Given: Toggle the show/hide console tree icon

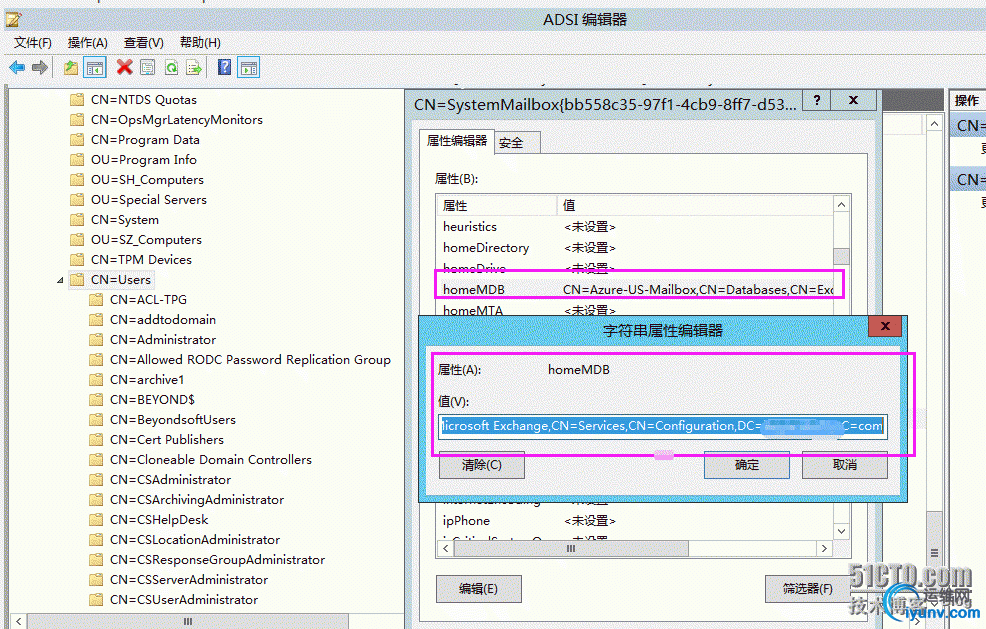Looking at the screenshot, I should pos(95,67).
